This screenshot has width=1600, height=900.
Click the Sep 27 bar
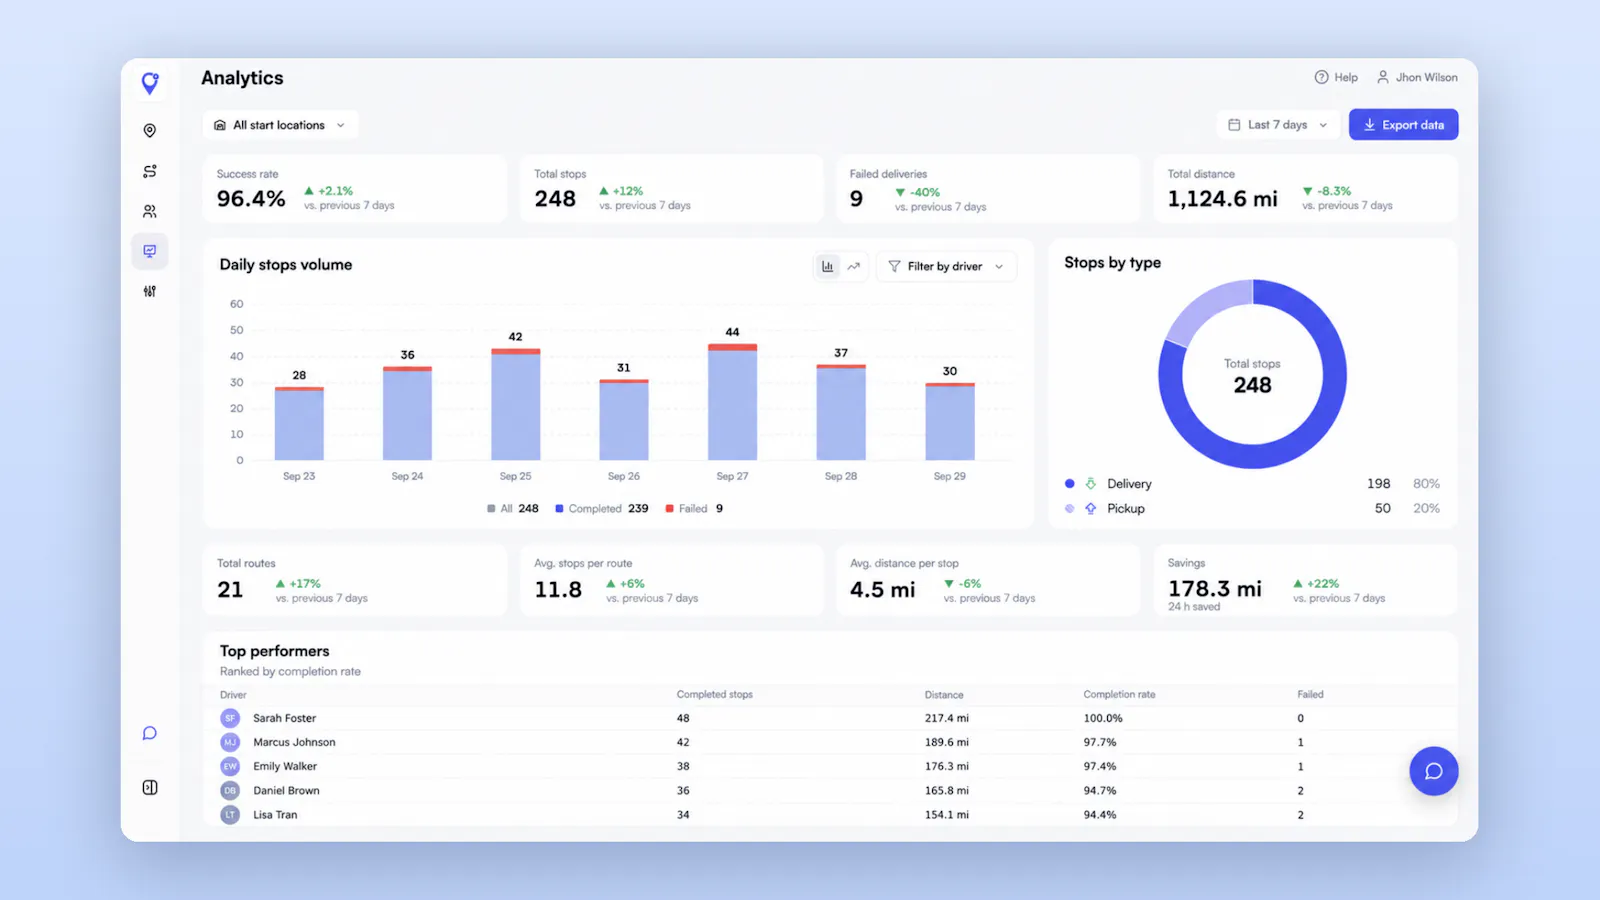[732, 402]
